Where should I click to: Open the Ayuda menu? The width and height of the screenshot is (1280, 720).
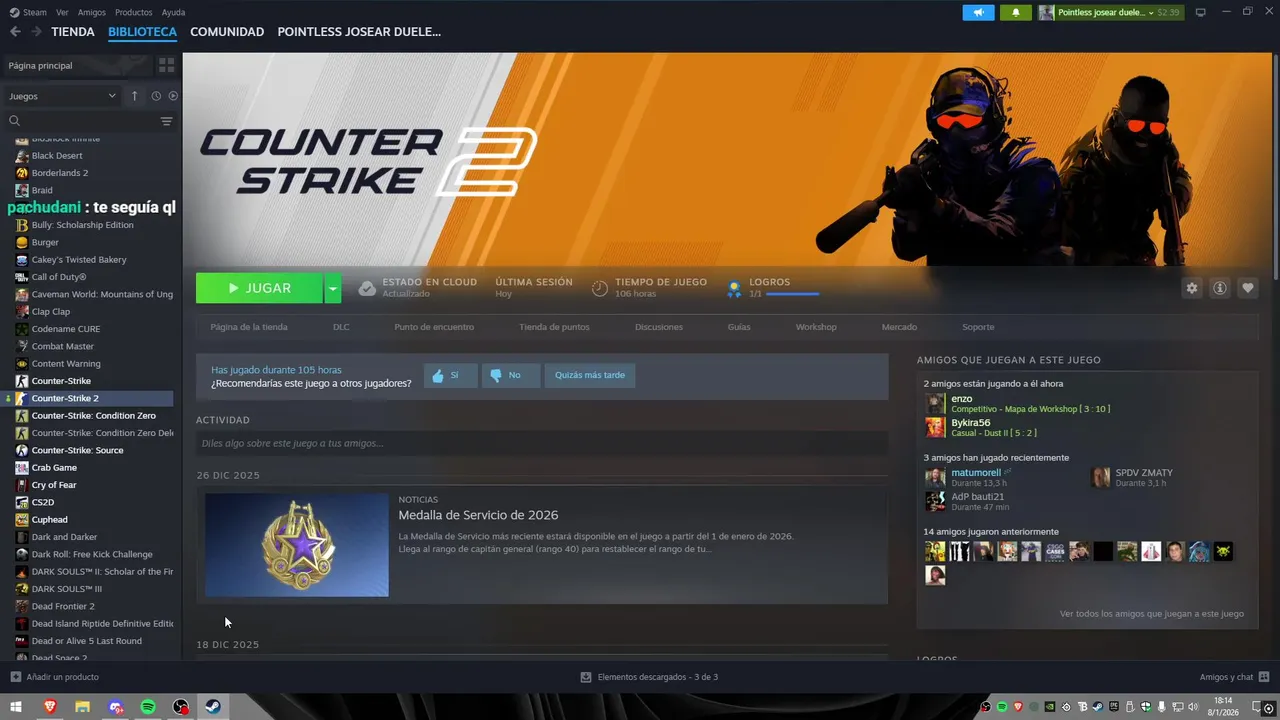[x=173, y=12]
